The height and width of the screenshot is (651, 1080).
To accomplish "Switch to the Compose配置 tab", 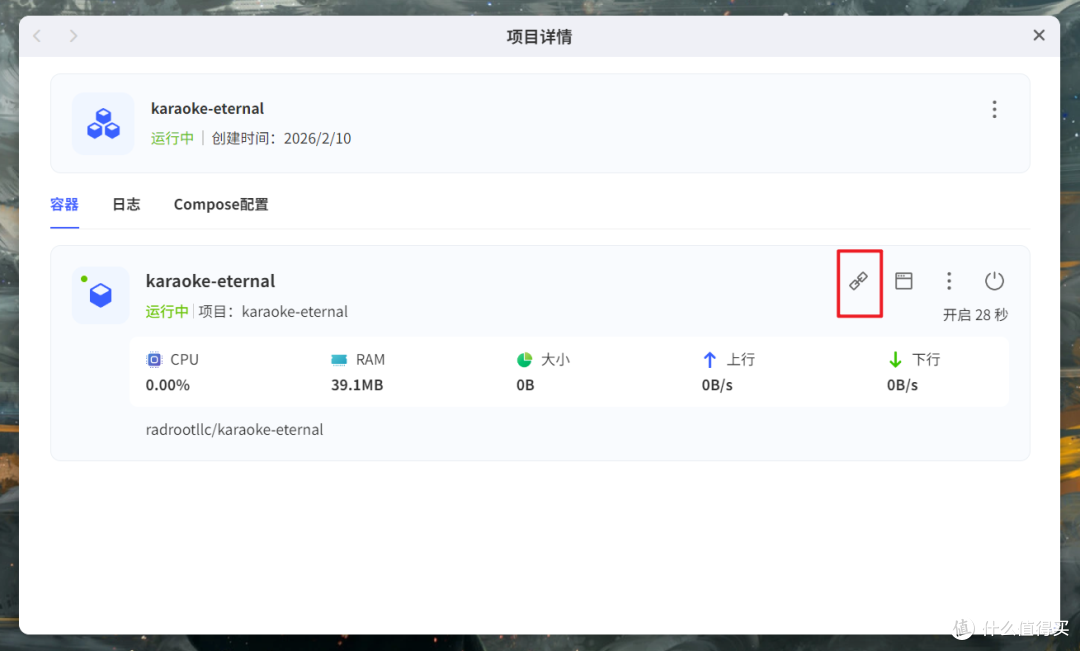I will 221,205.
